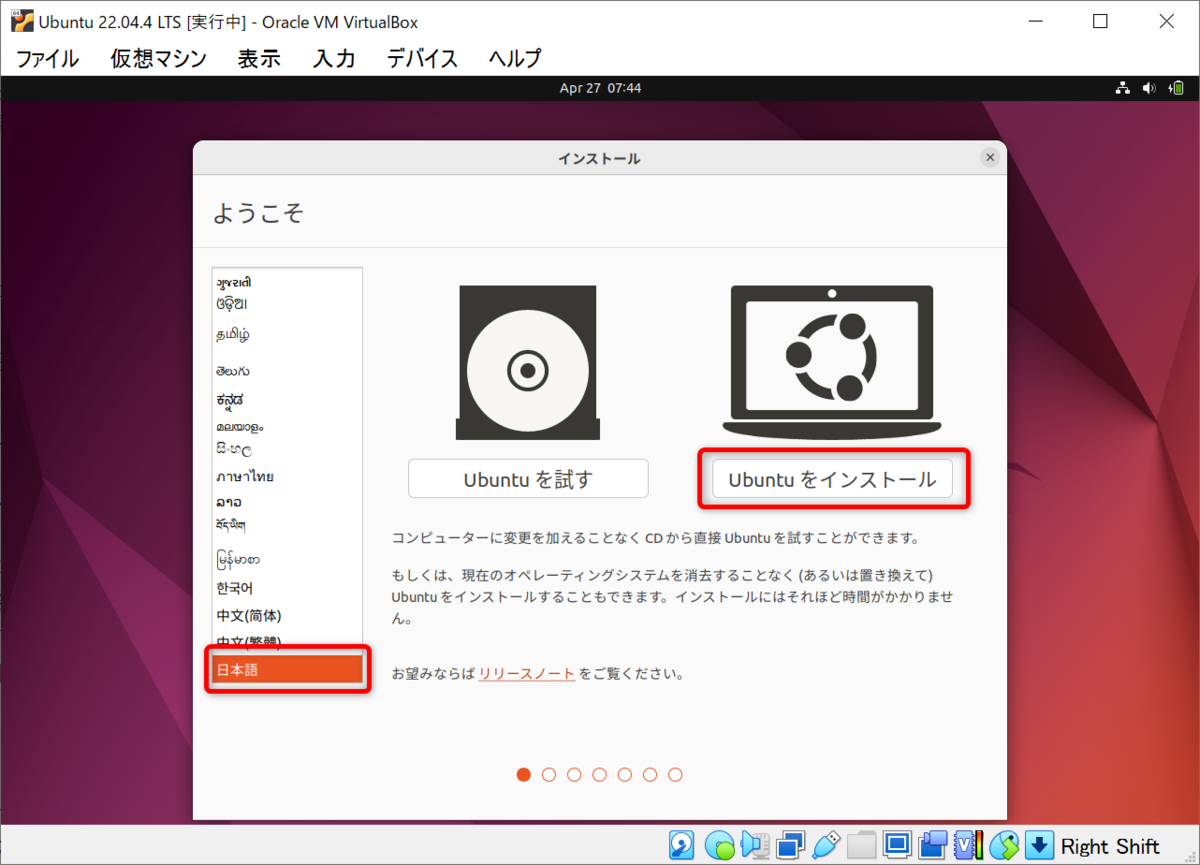Click the CPU virtualization indicator icon
Image resolution: width=1200 pixels, height=865 pixels.
[969, 846]
